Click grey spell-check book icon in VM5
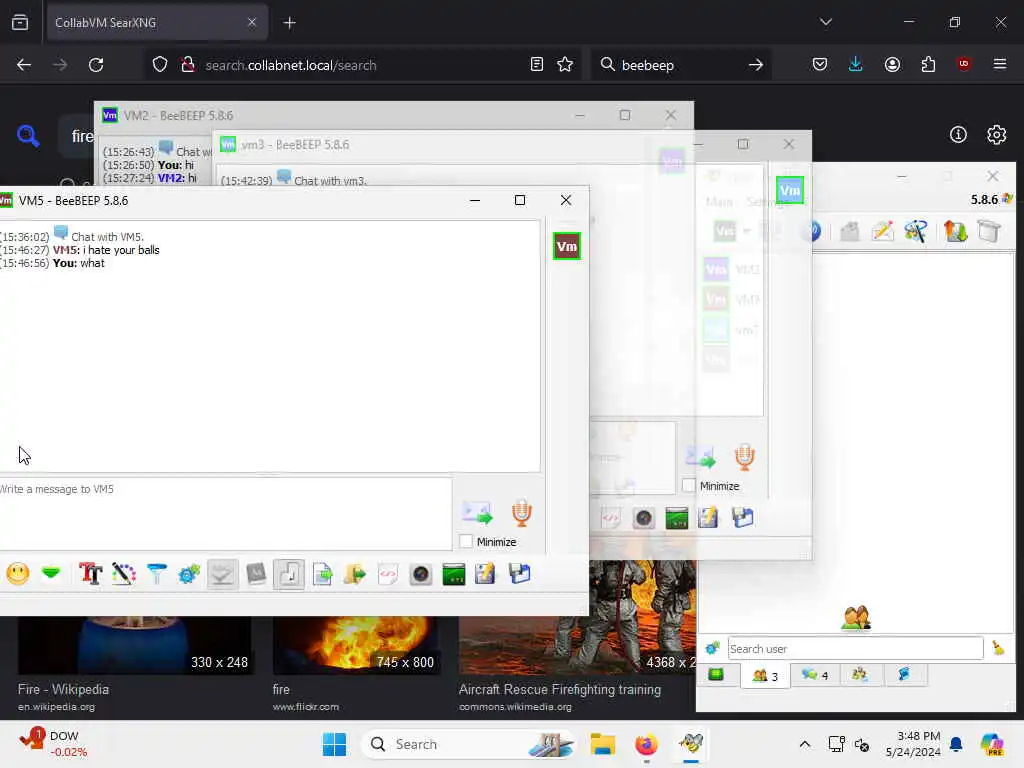This screenshot has height=768, width=1024. tap(256, 574)
